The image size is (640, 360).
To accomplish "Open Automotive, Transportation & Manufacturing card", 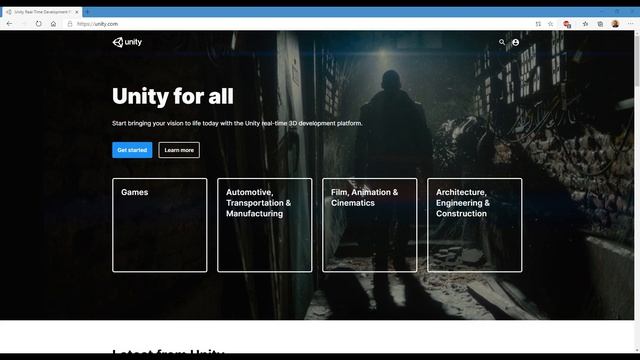I will (264, 225).
